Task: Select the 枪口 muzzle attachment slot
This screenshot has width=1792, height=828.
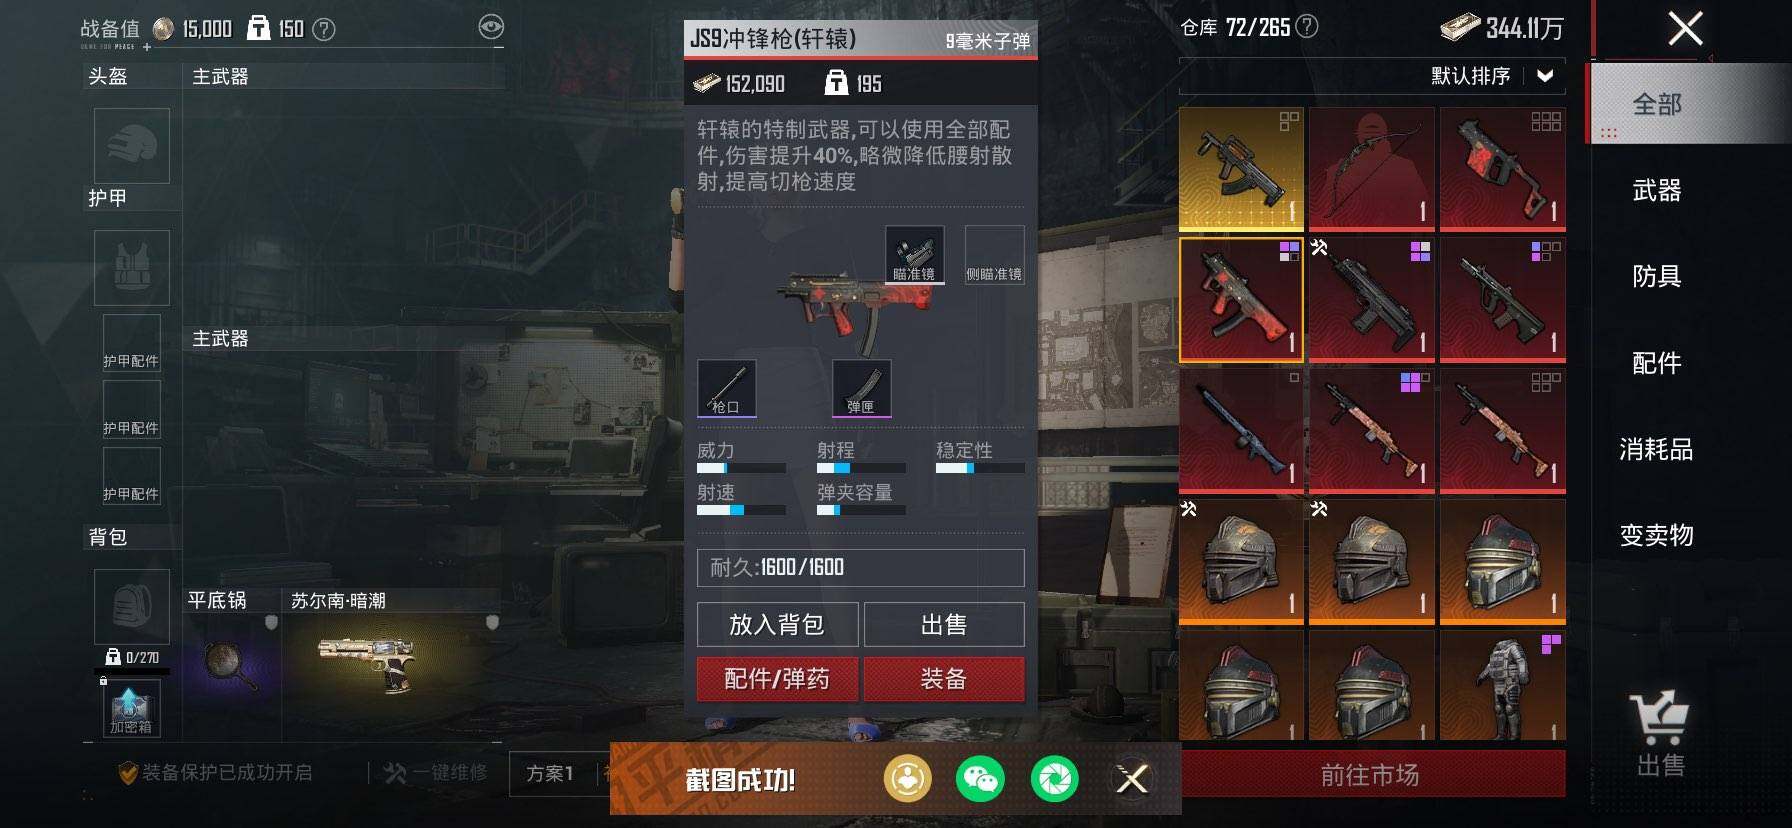Action: (726, 388)
